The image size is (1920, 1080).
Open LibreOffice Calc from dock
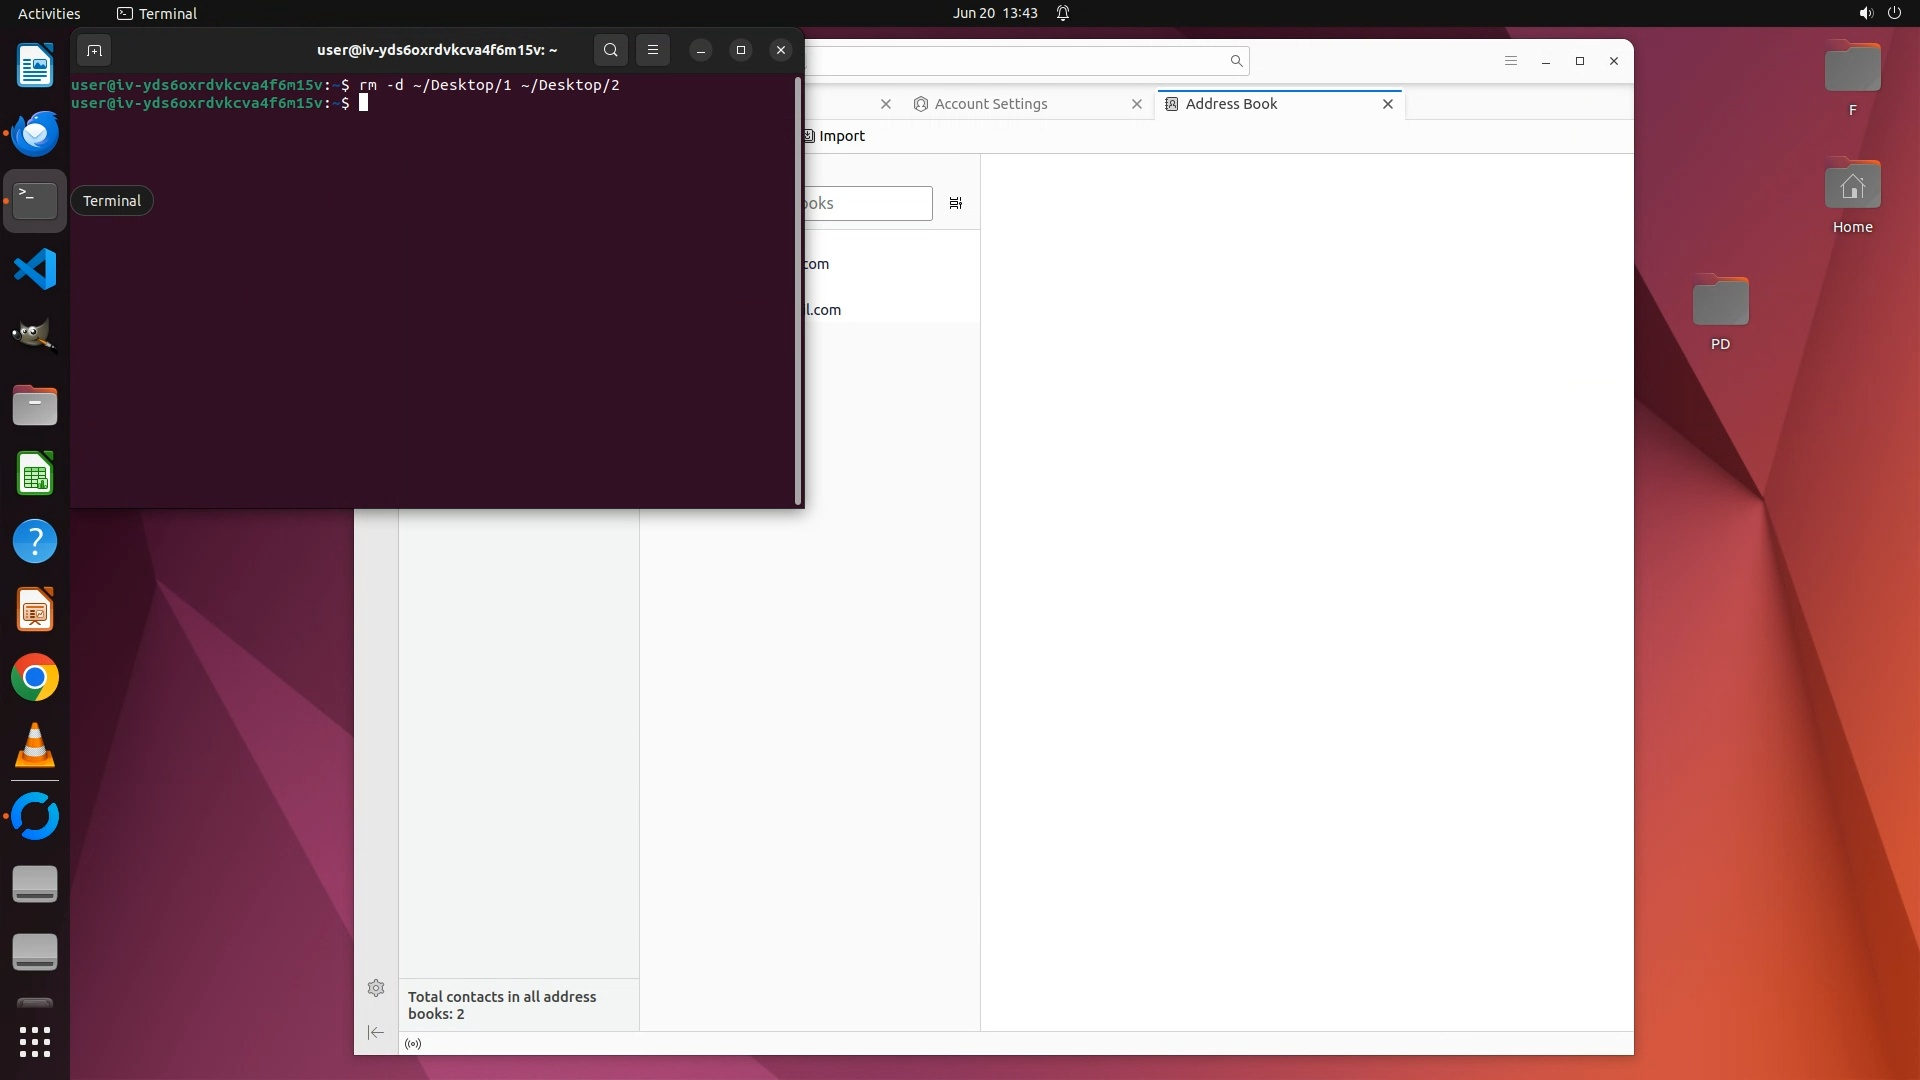pos(35,474)
